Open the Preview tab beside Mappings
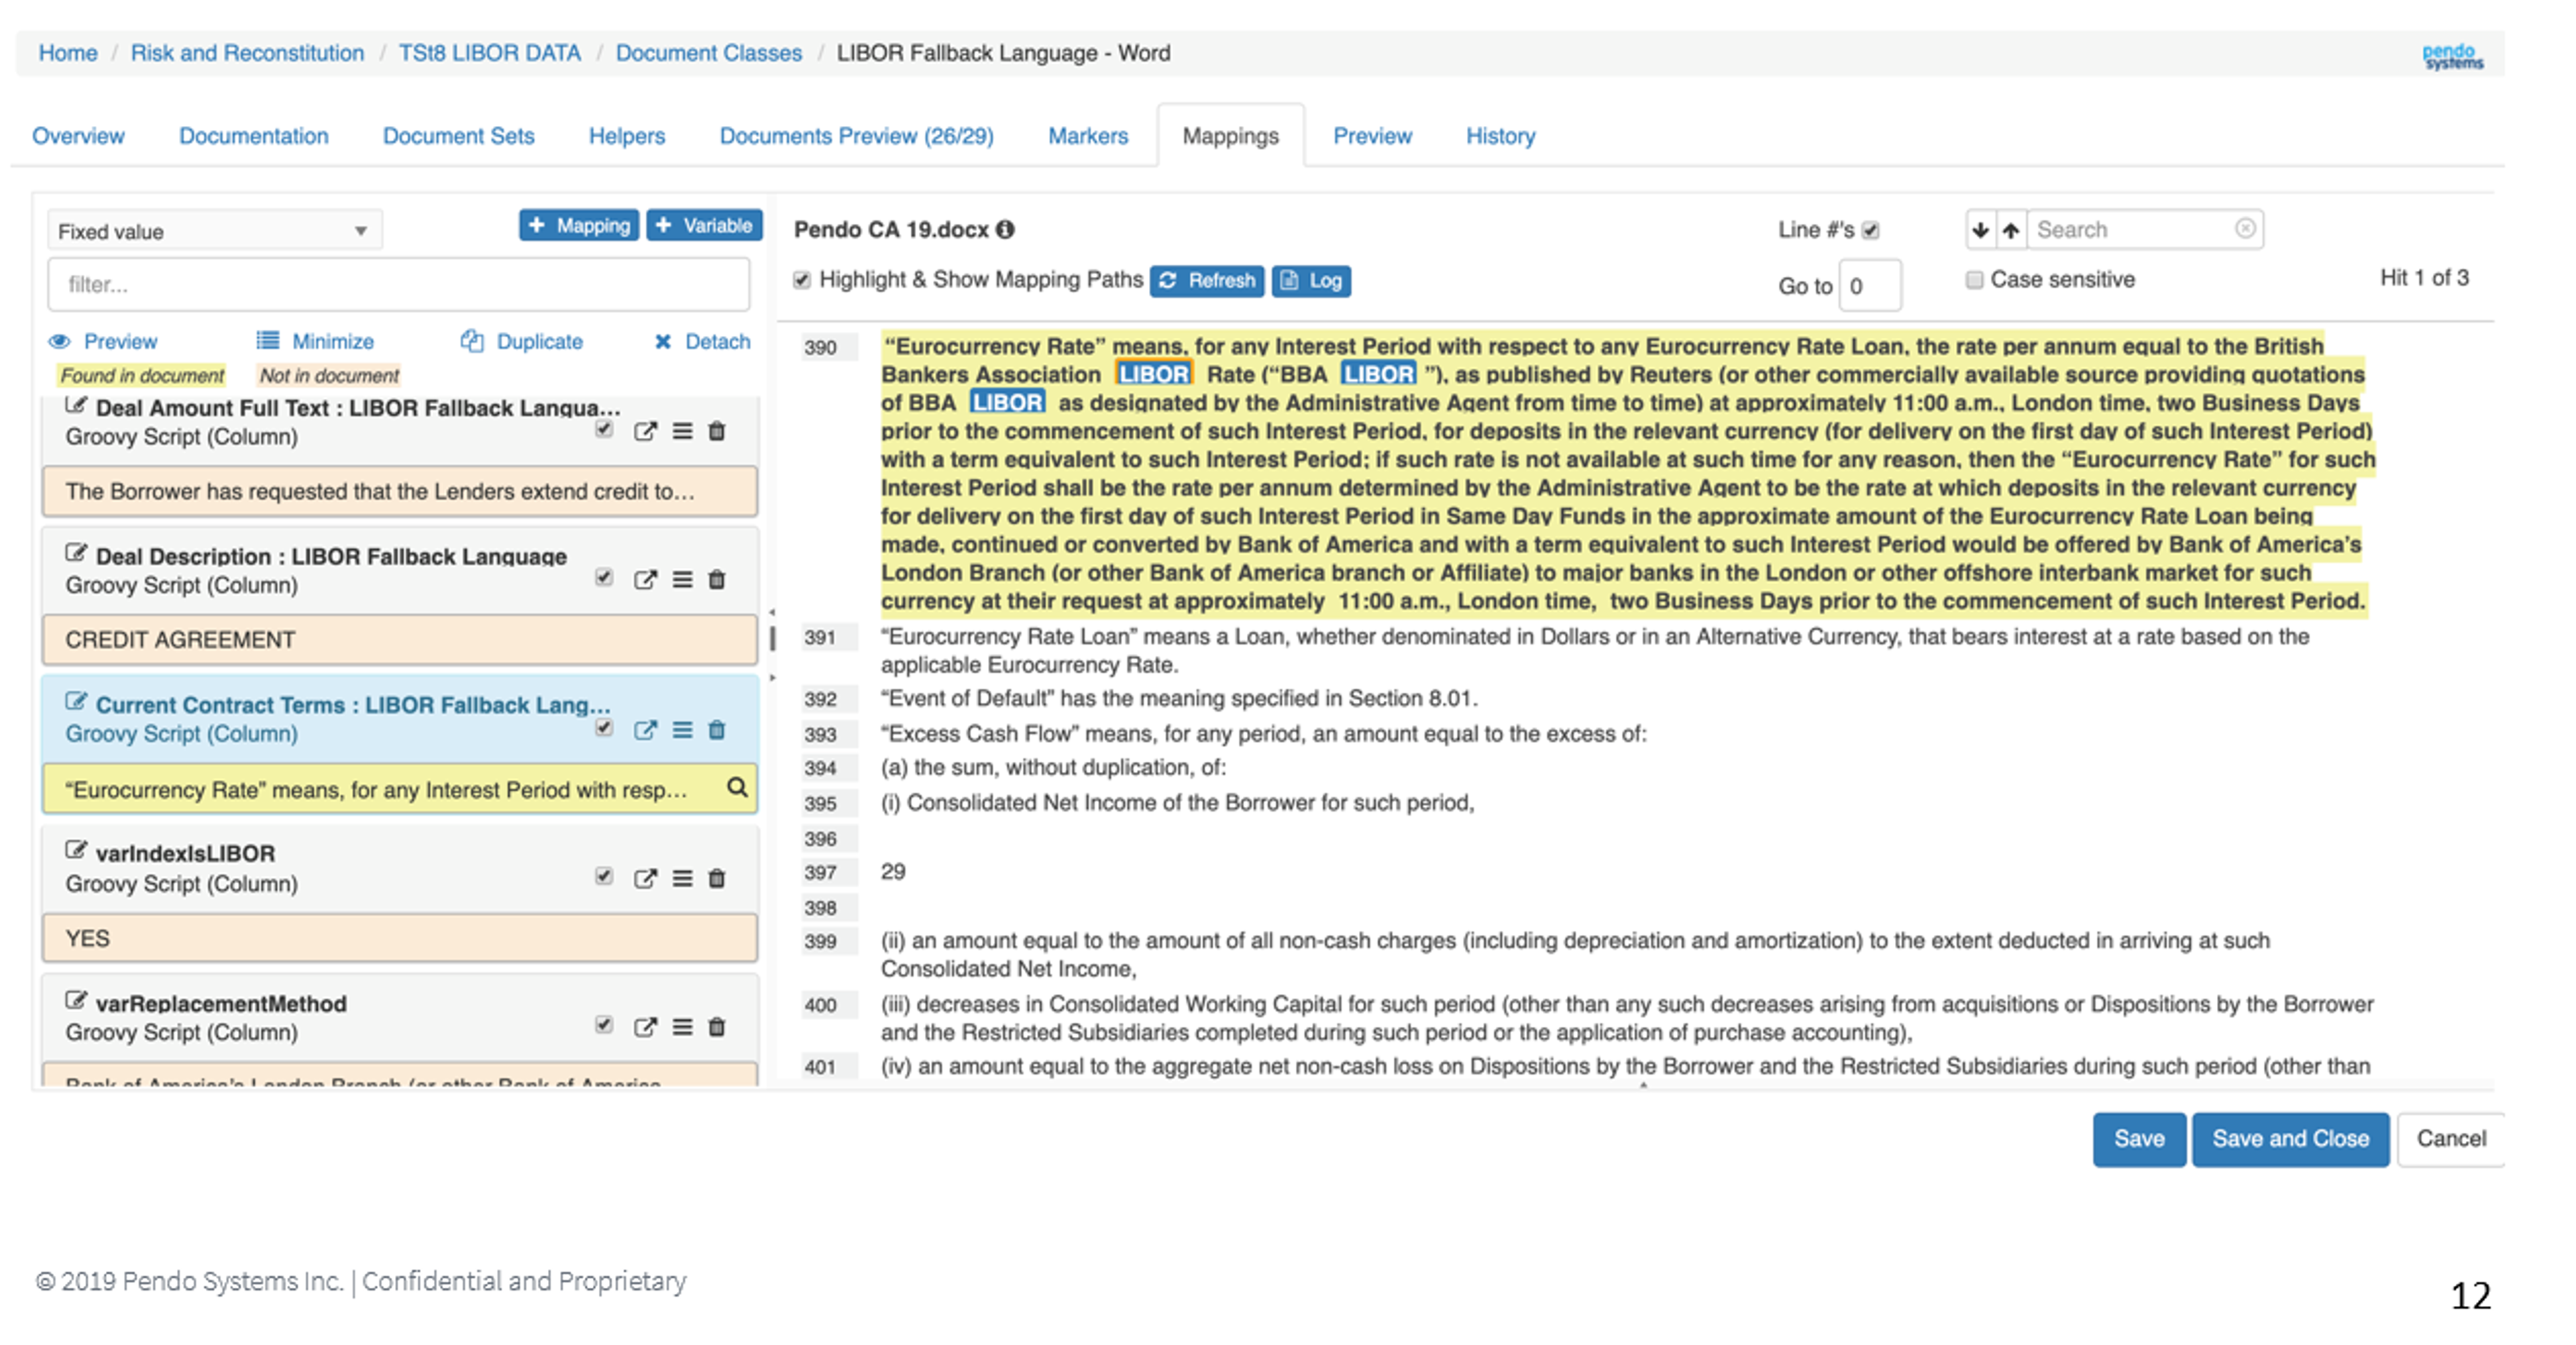This screenshot has width=2576, height=1345. [1373, 136]
